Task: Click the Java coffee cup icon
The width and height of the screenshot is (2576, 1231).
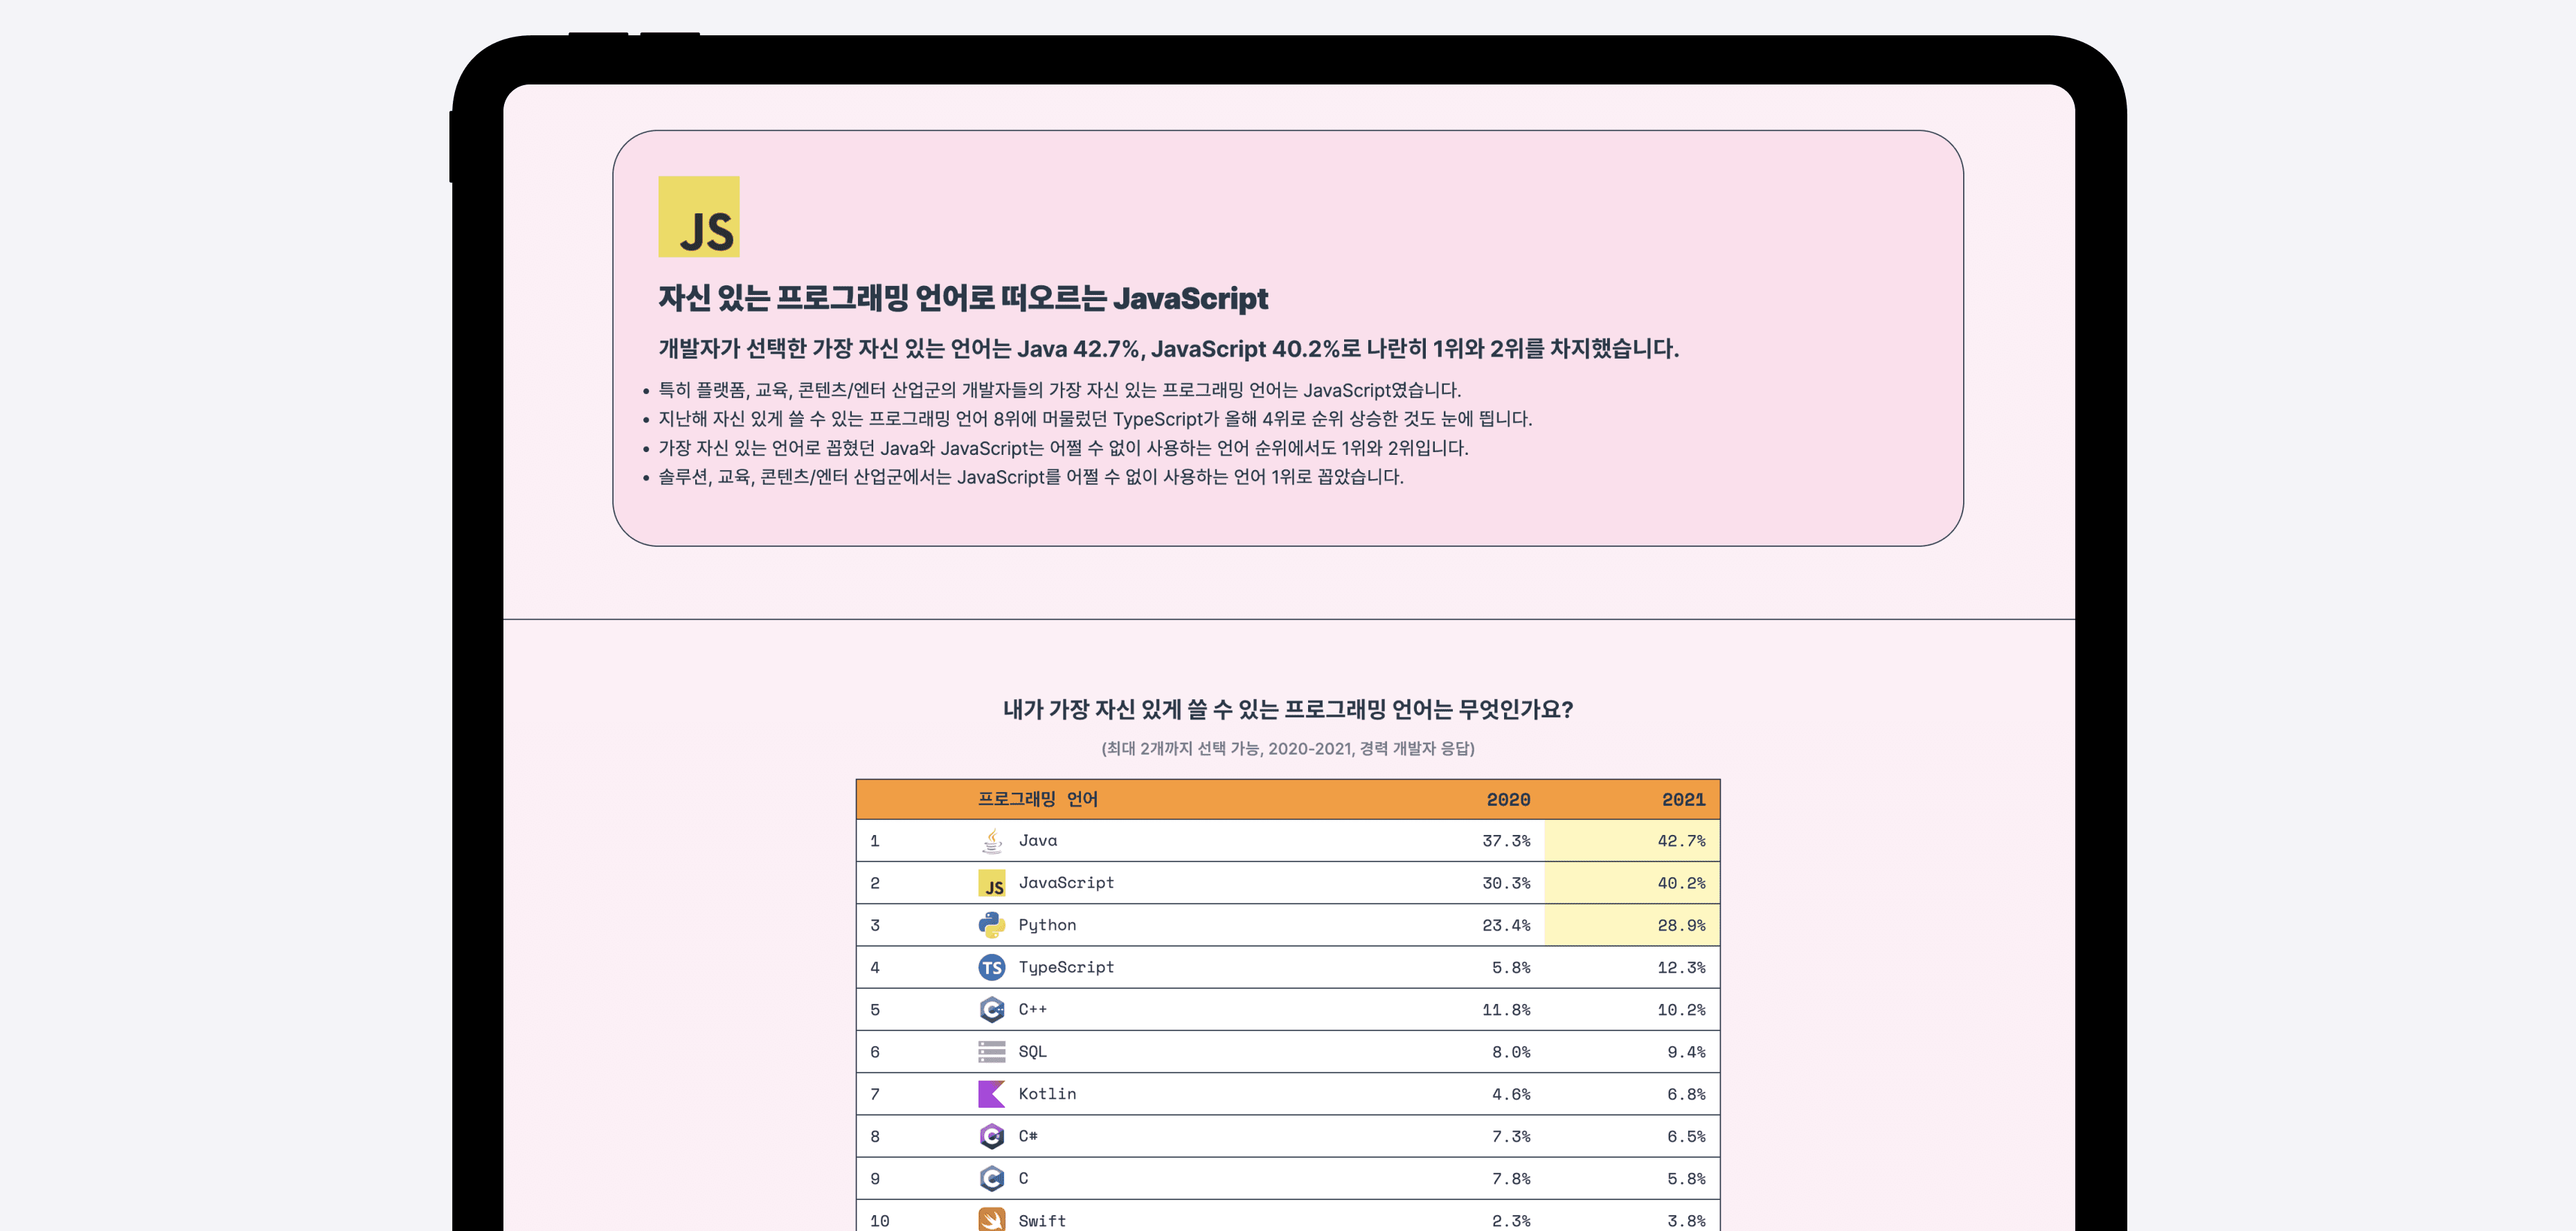Action: tap(991, 841)
